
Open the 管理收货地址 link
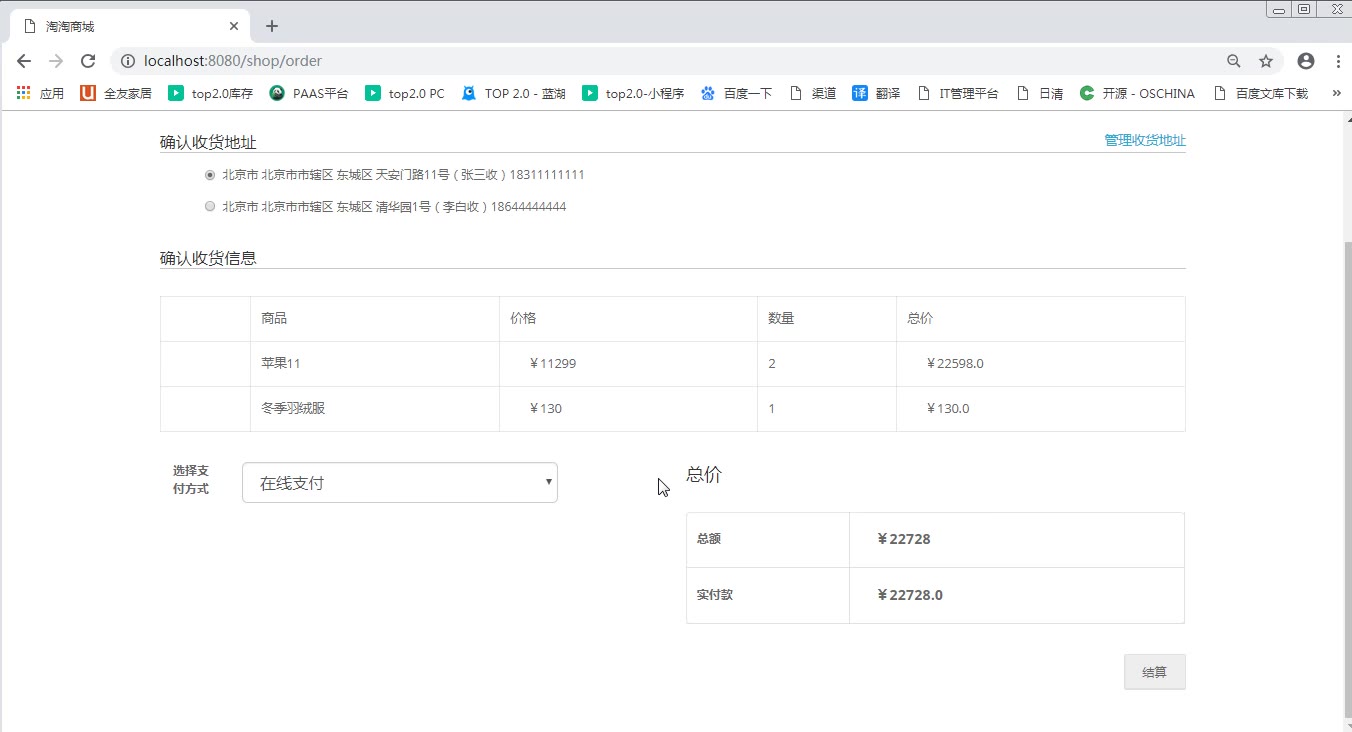1145,141
